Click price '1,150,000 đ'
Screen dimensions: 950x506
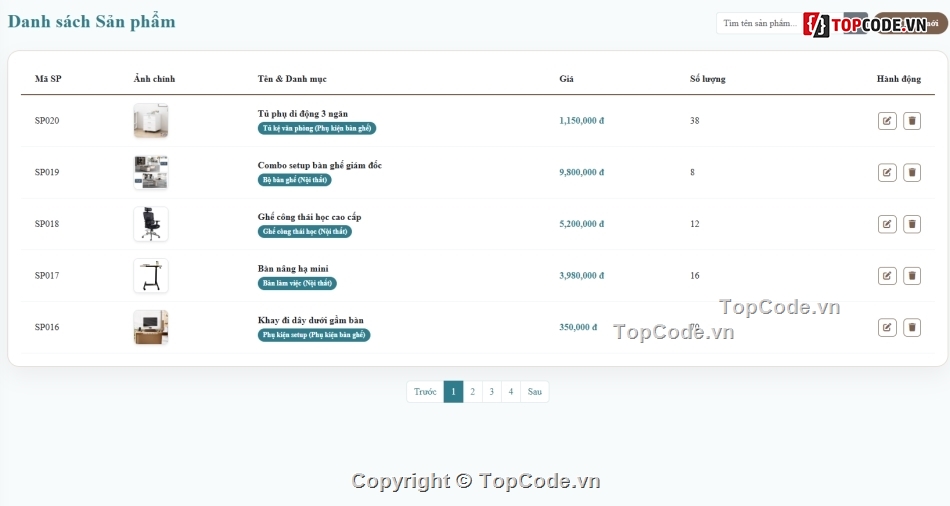click(582, 121)
